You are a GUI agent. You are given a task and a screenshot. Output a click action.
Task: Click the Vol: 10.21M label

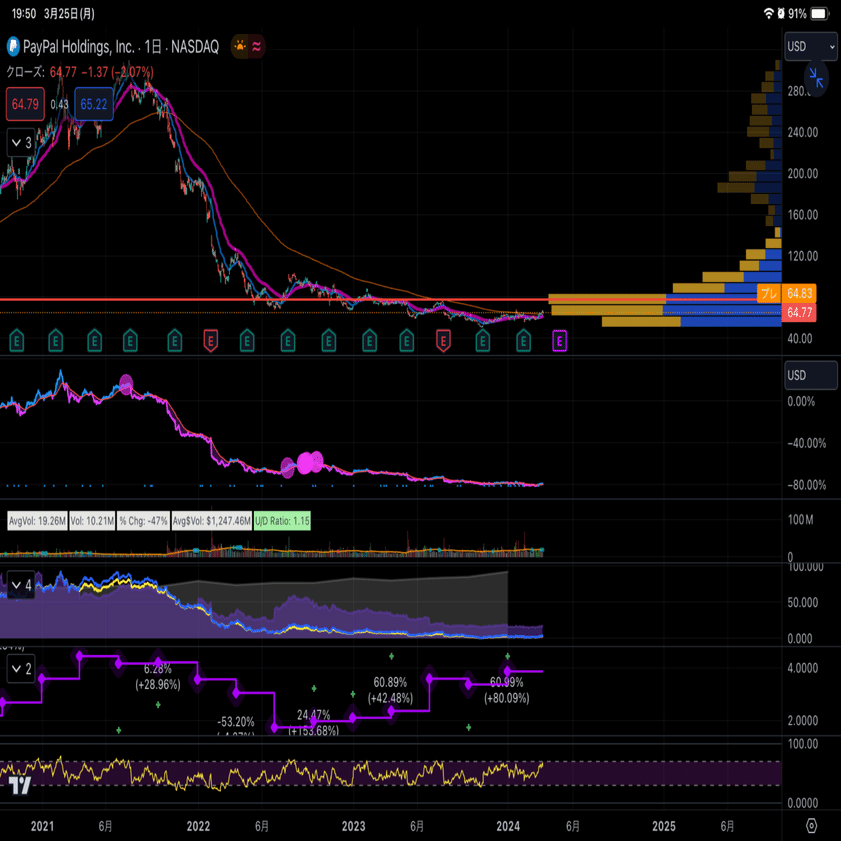coord(92,521)
